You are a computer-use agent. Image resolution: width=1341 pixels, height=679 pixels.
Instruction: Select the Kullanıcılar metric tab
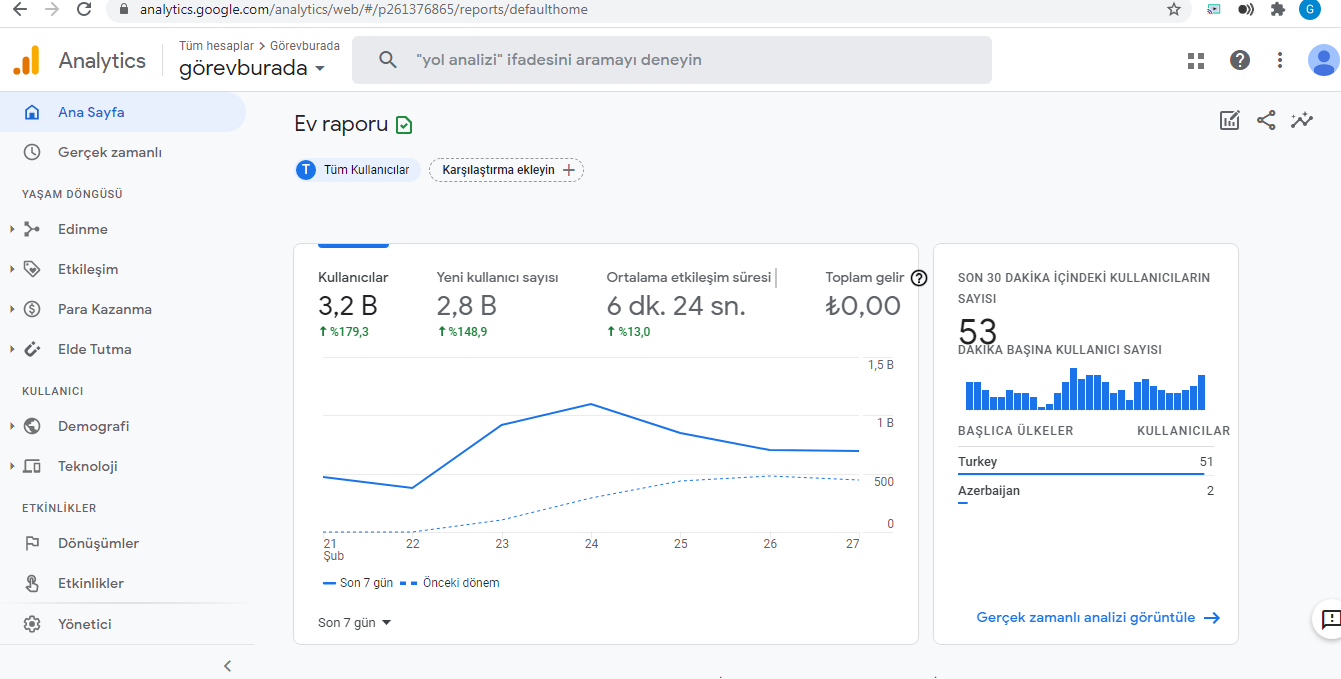(x=353, y=303)
